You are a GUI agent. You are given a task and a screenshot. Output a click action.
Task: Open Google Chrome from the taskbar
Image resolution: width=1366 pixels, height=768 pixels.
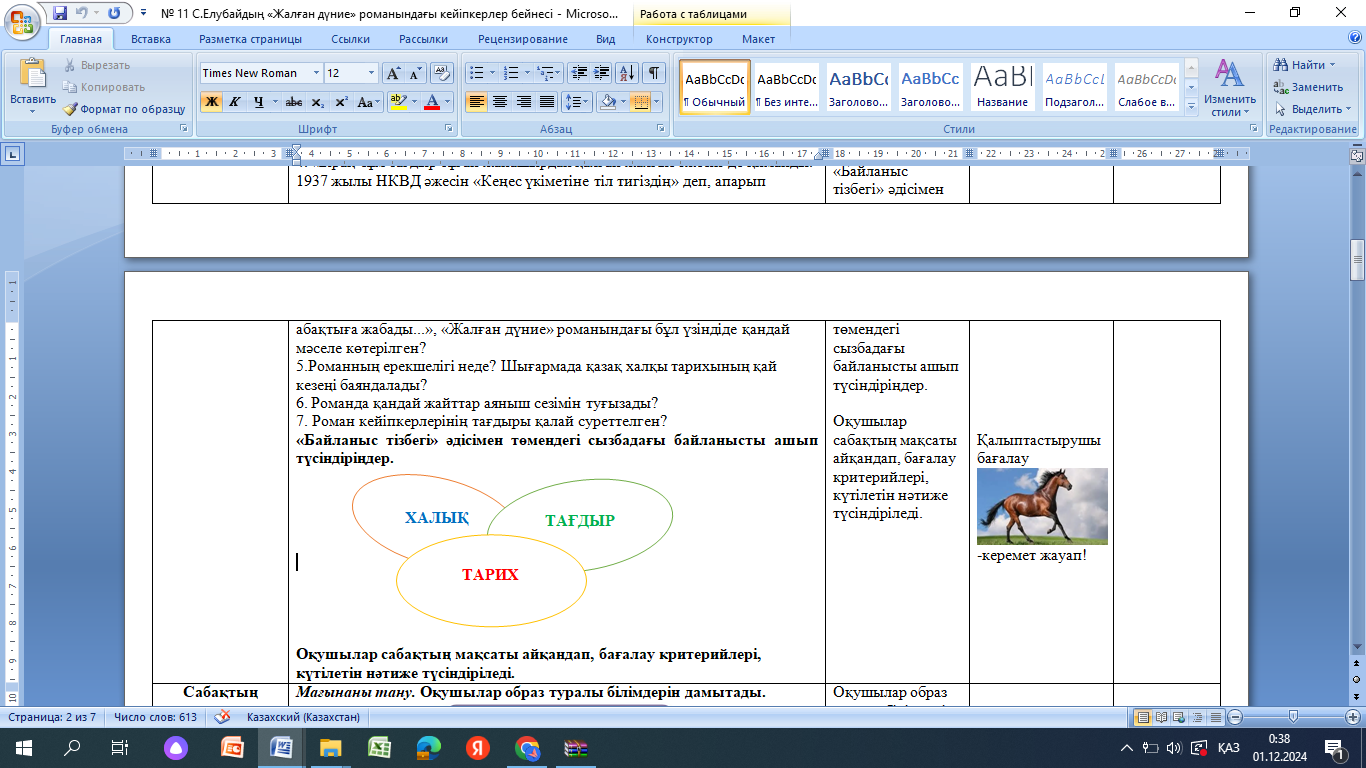527,747
